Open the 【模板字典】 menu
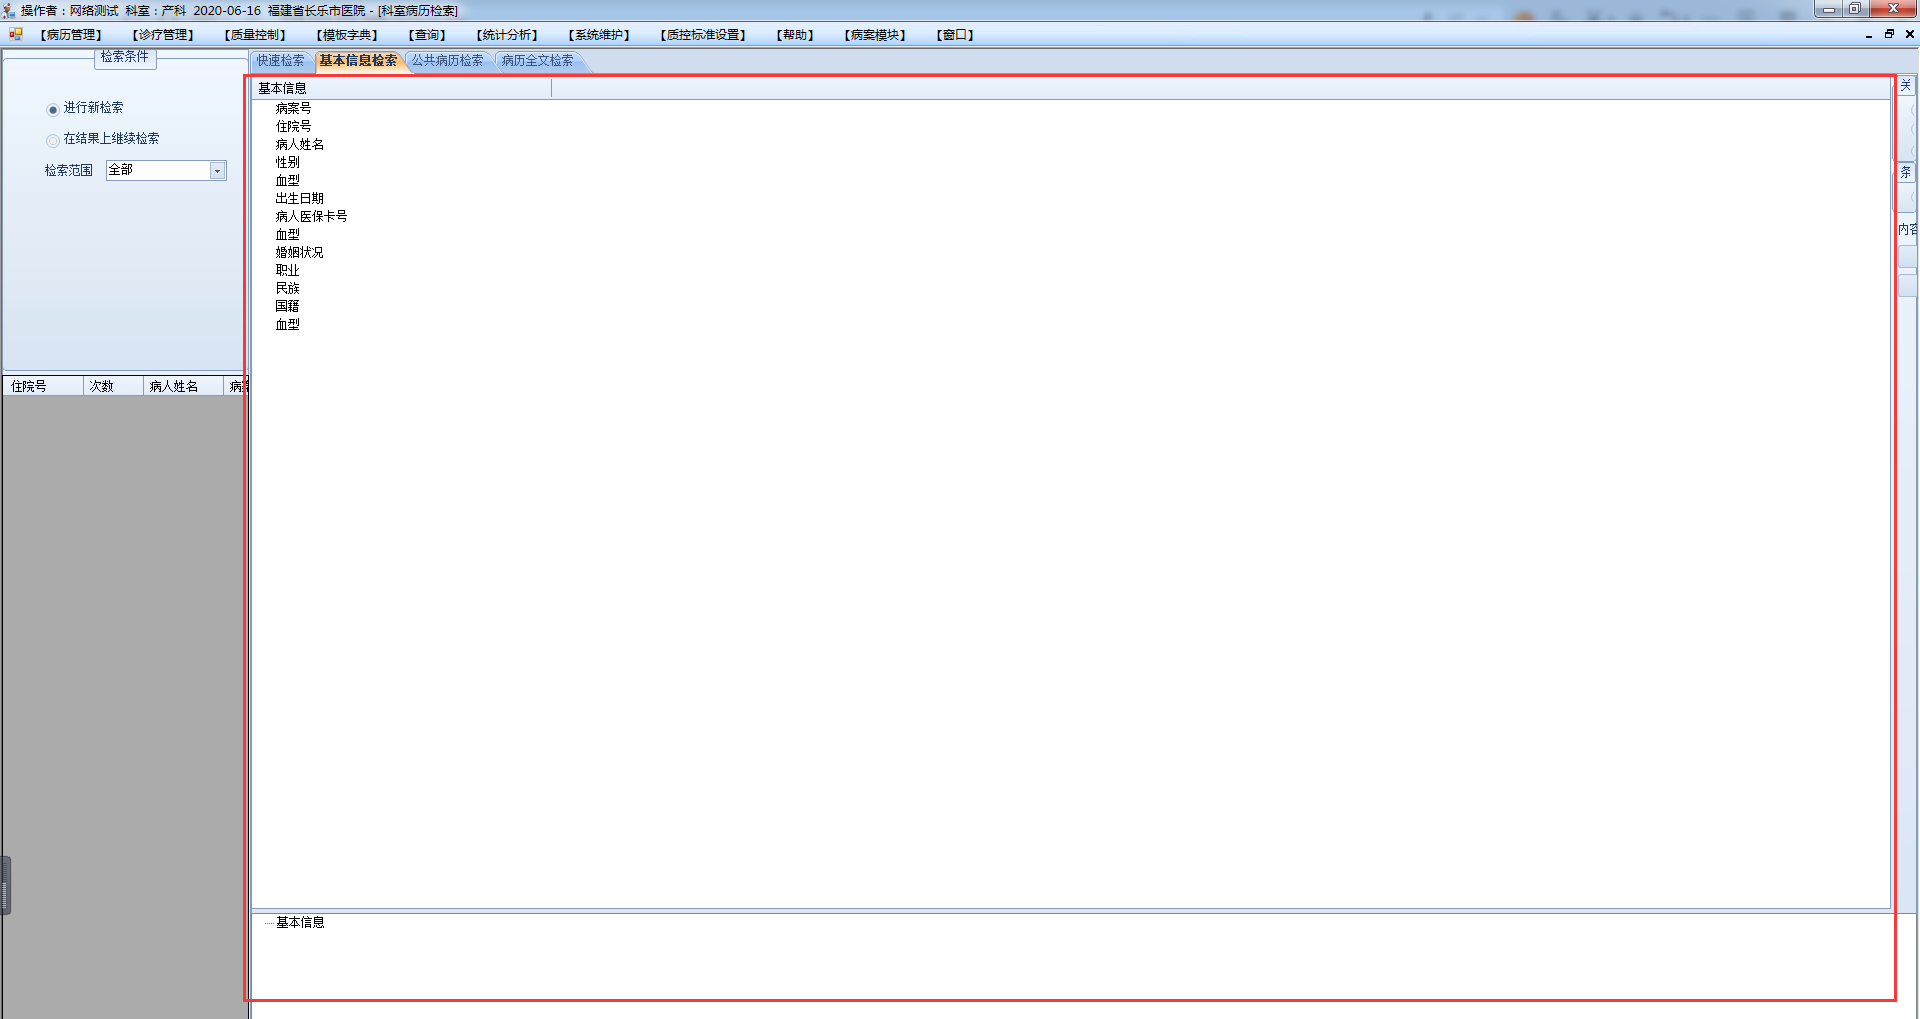The image size is (1920, 1019). point(347,35)
